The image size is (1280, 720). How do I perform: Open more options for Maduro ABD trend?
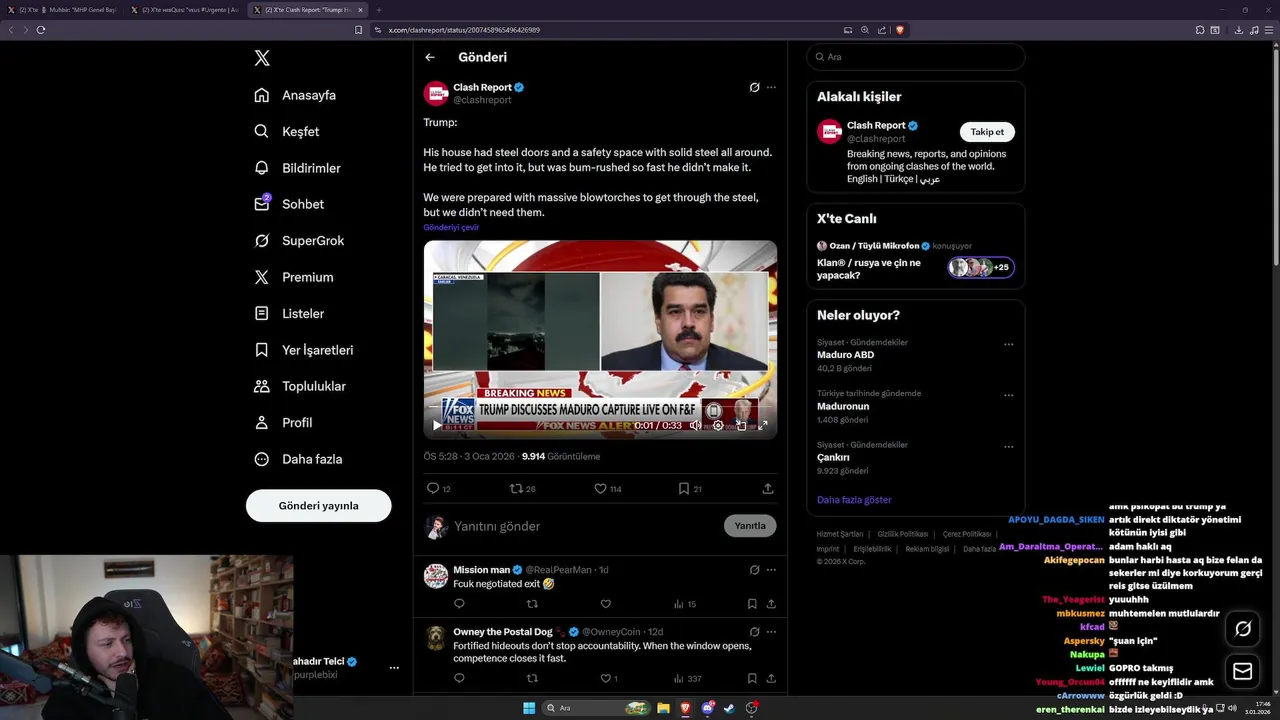pyautogui.click(x=1008, y=344)
